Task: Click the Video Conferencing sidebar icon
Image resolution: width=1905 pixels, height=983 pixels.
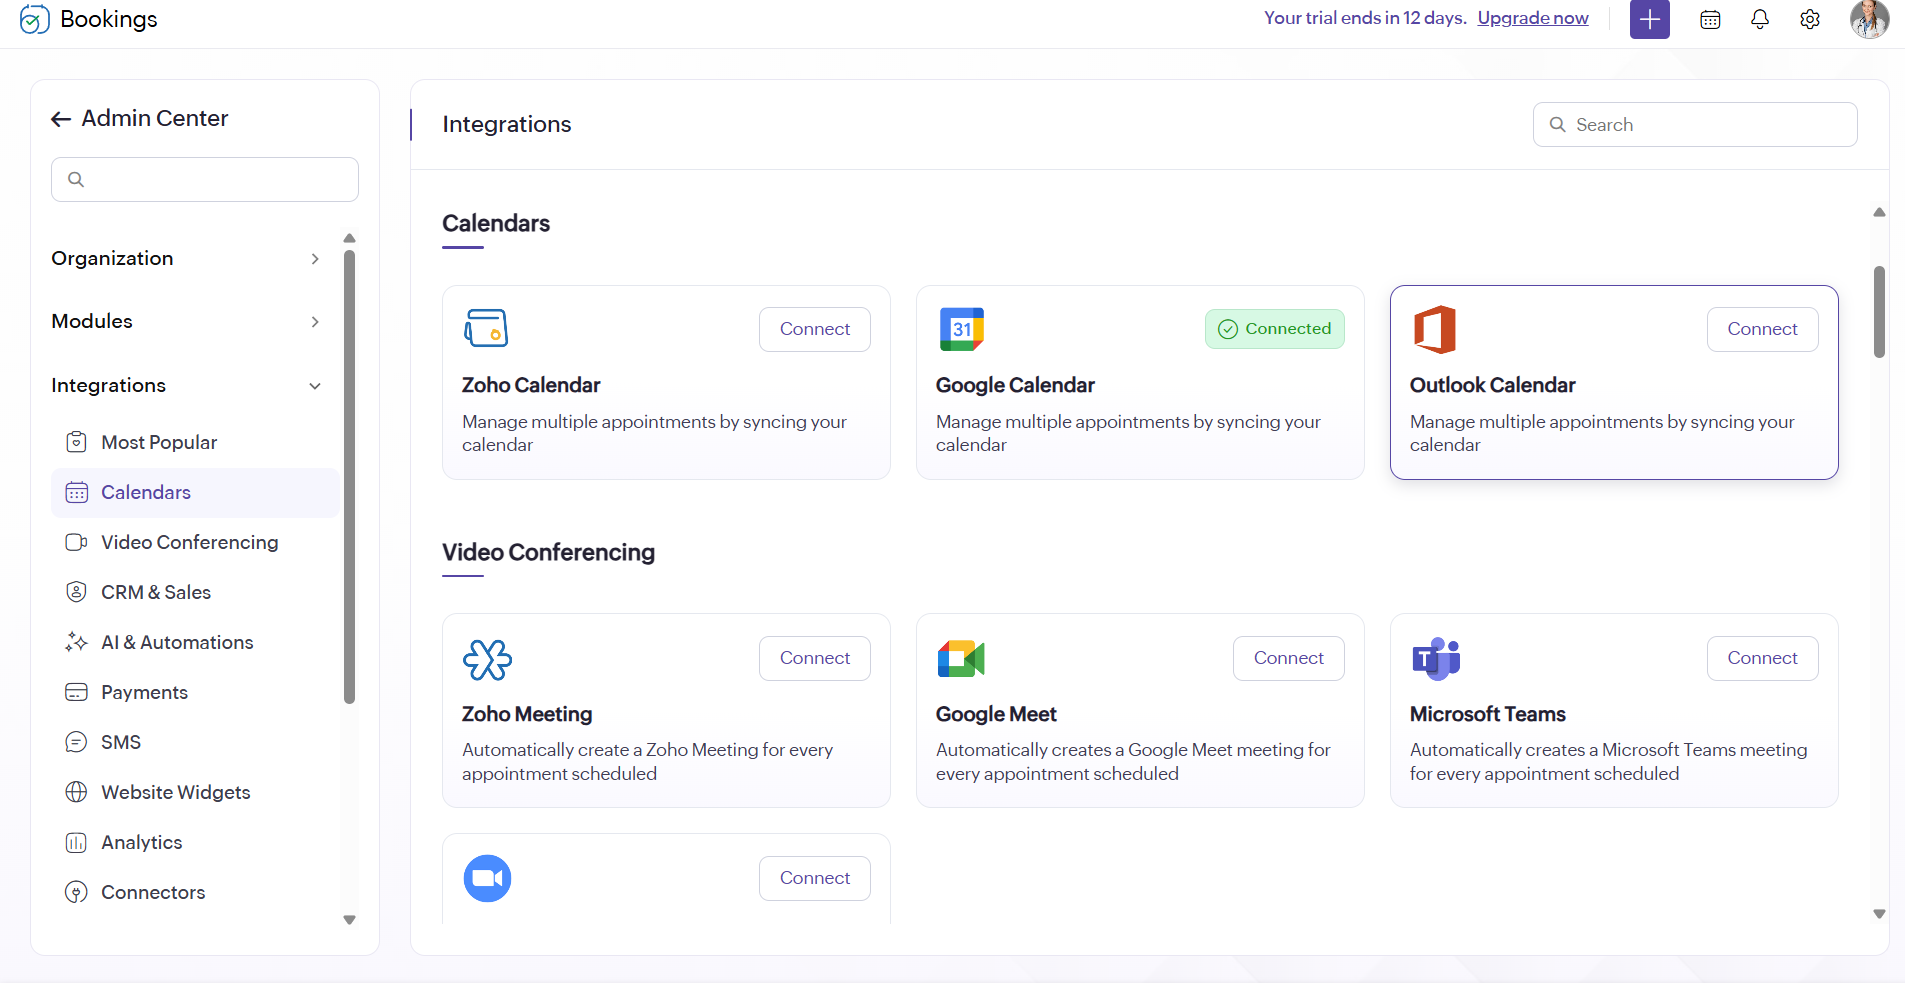Action: pyautogui.click(x=76, y=542)
